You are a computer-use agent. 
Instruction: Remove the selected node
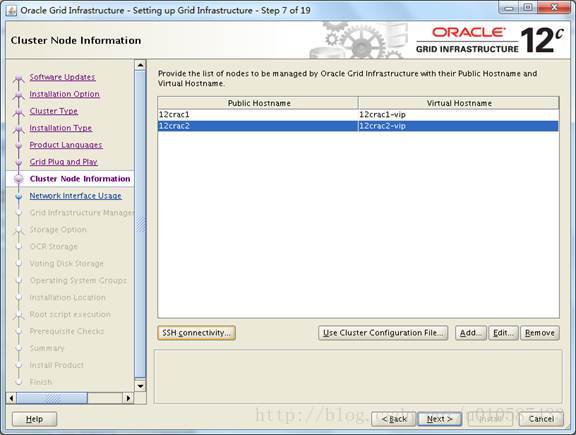540,333
